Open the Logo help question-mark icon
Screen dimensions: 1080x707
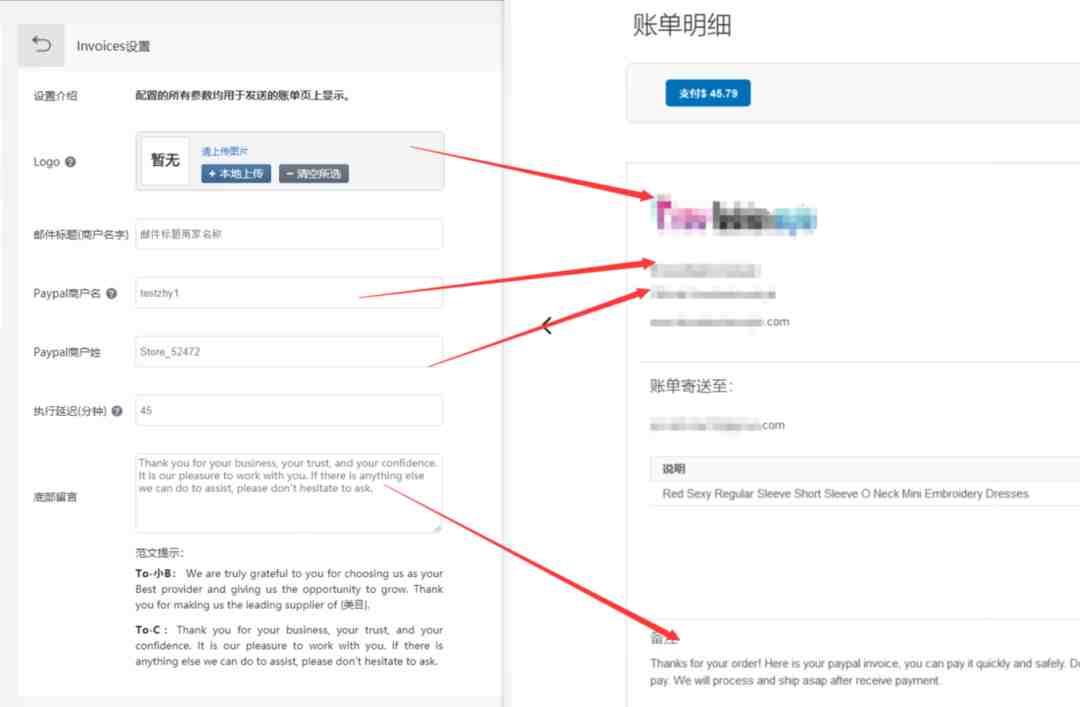pos(70,162)
